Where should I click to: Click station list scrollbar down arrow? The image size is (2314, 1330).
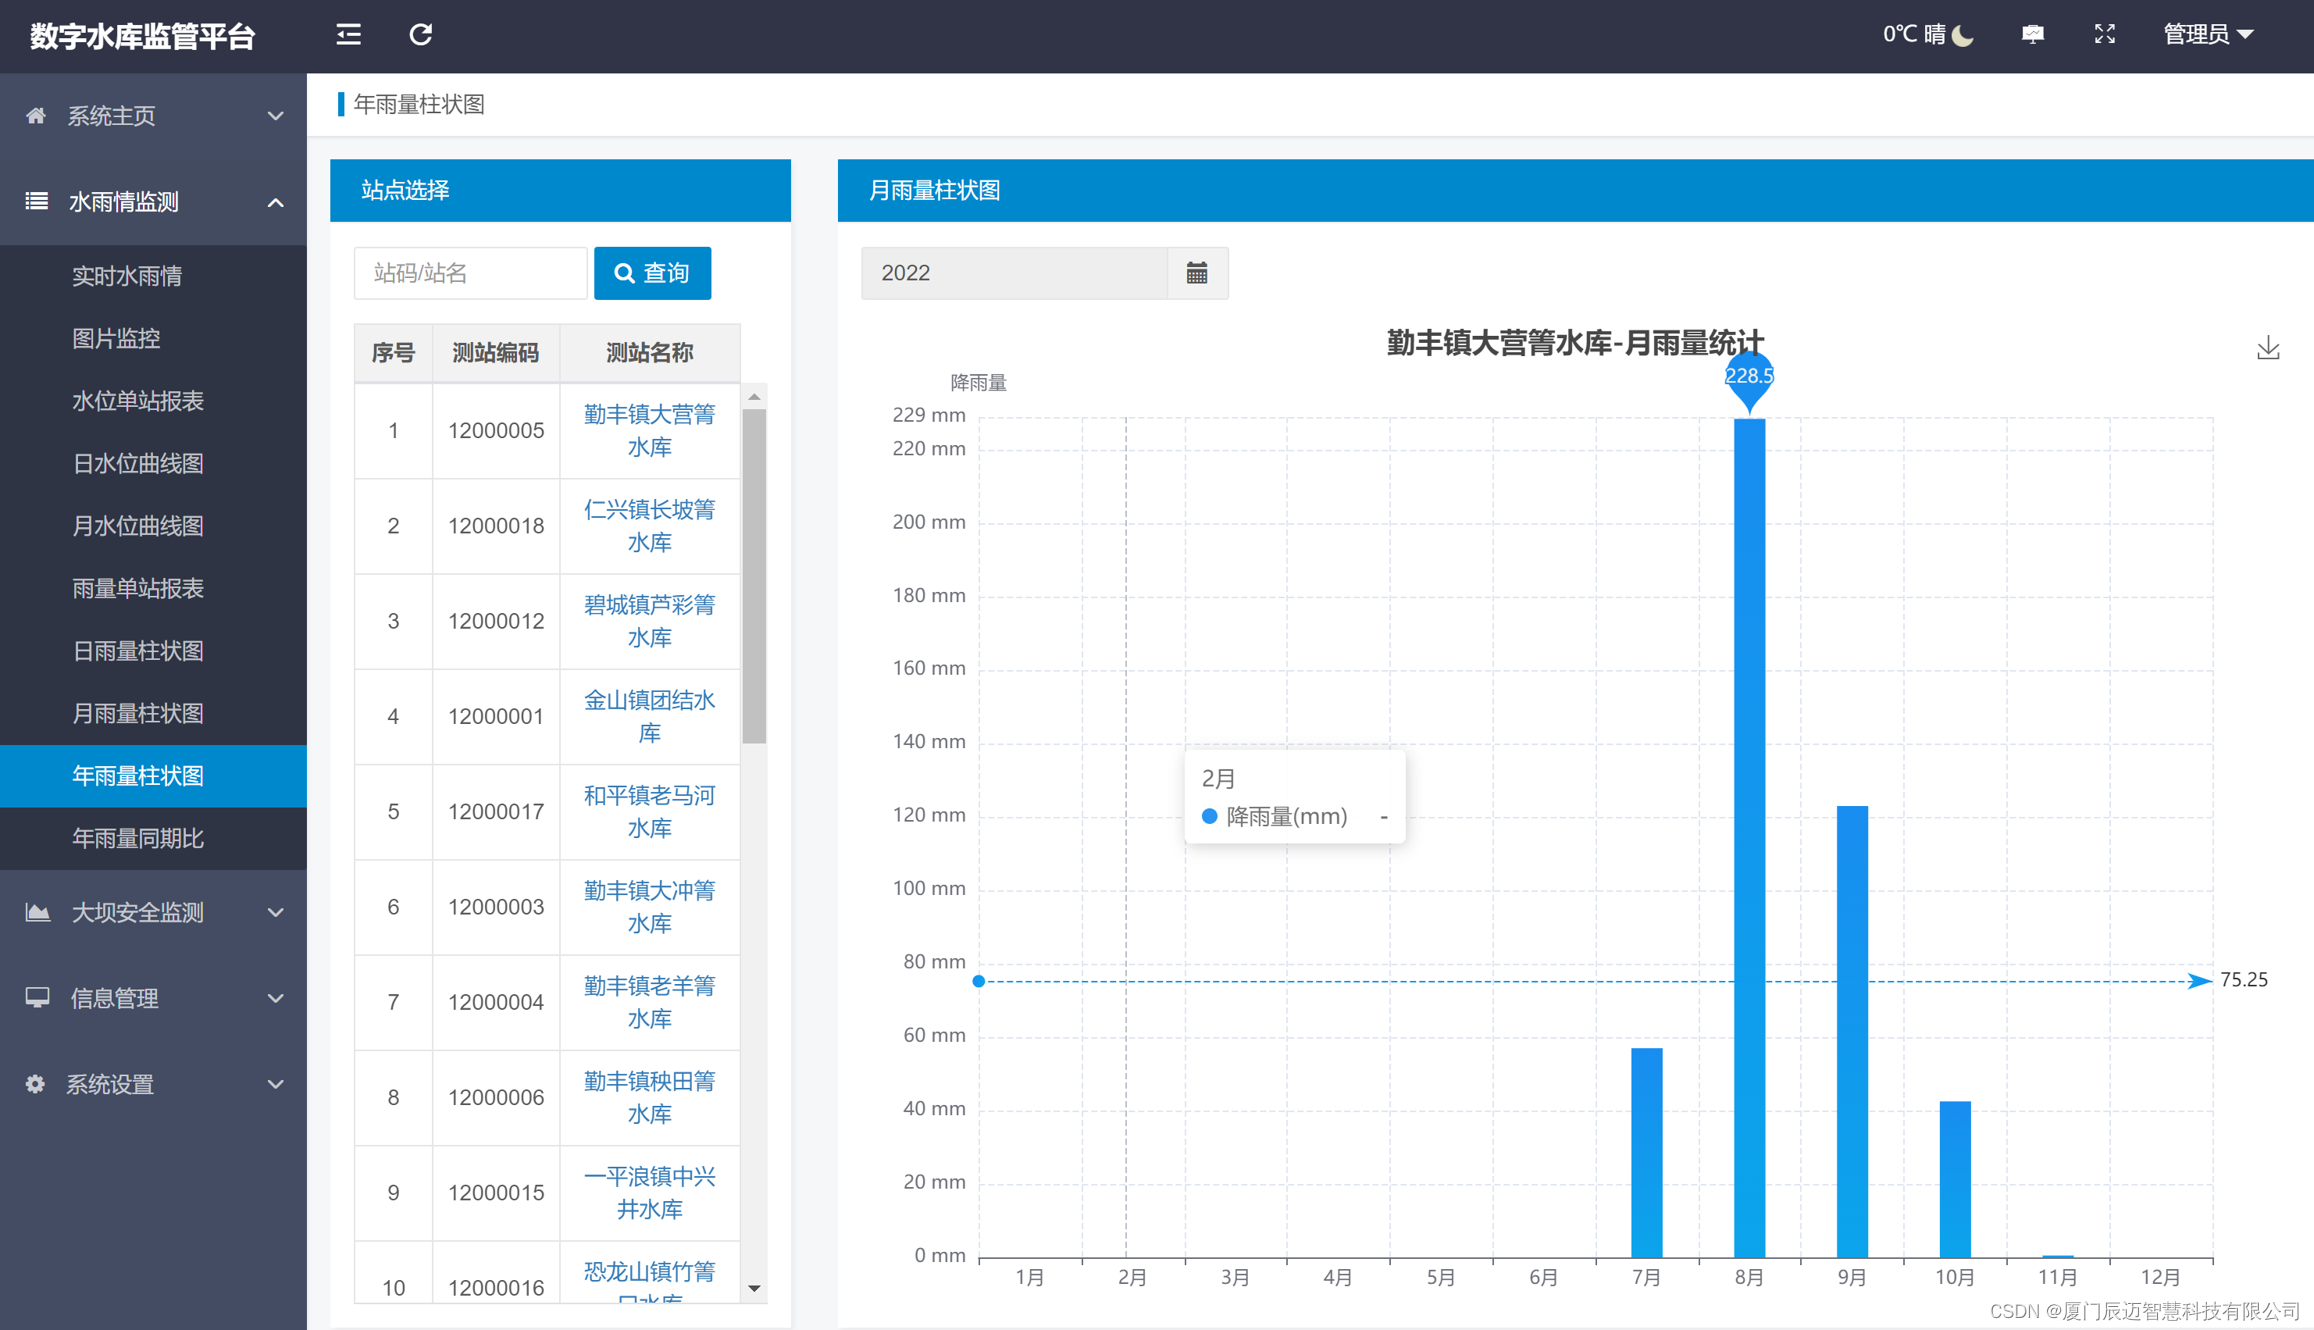click(x=755, y=1289)
